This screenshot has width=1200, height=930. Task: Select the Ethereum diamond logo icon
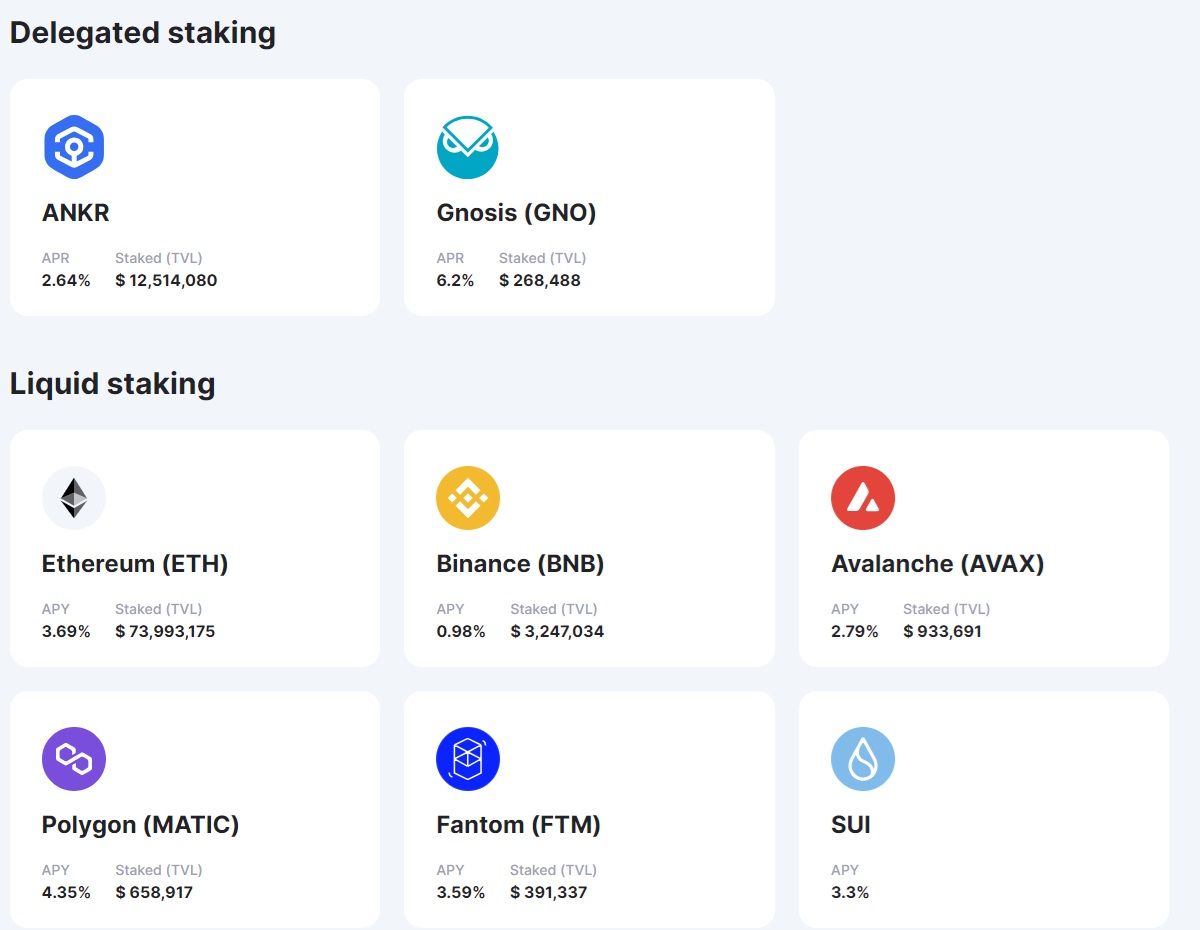[74, 498]
